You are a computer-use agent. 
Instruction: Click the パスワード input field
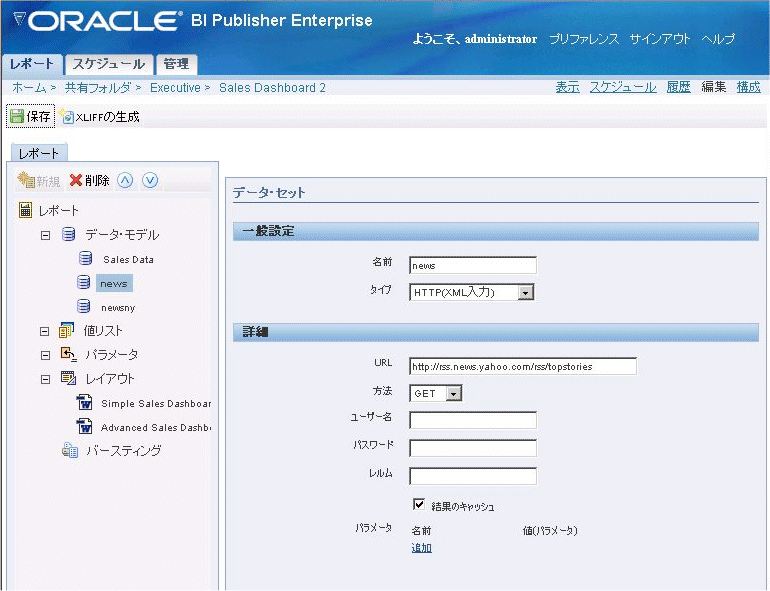tap(473, 448)
